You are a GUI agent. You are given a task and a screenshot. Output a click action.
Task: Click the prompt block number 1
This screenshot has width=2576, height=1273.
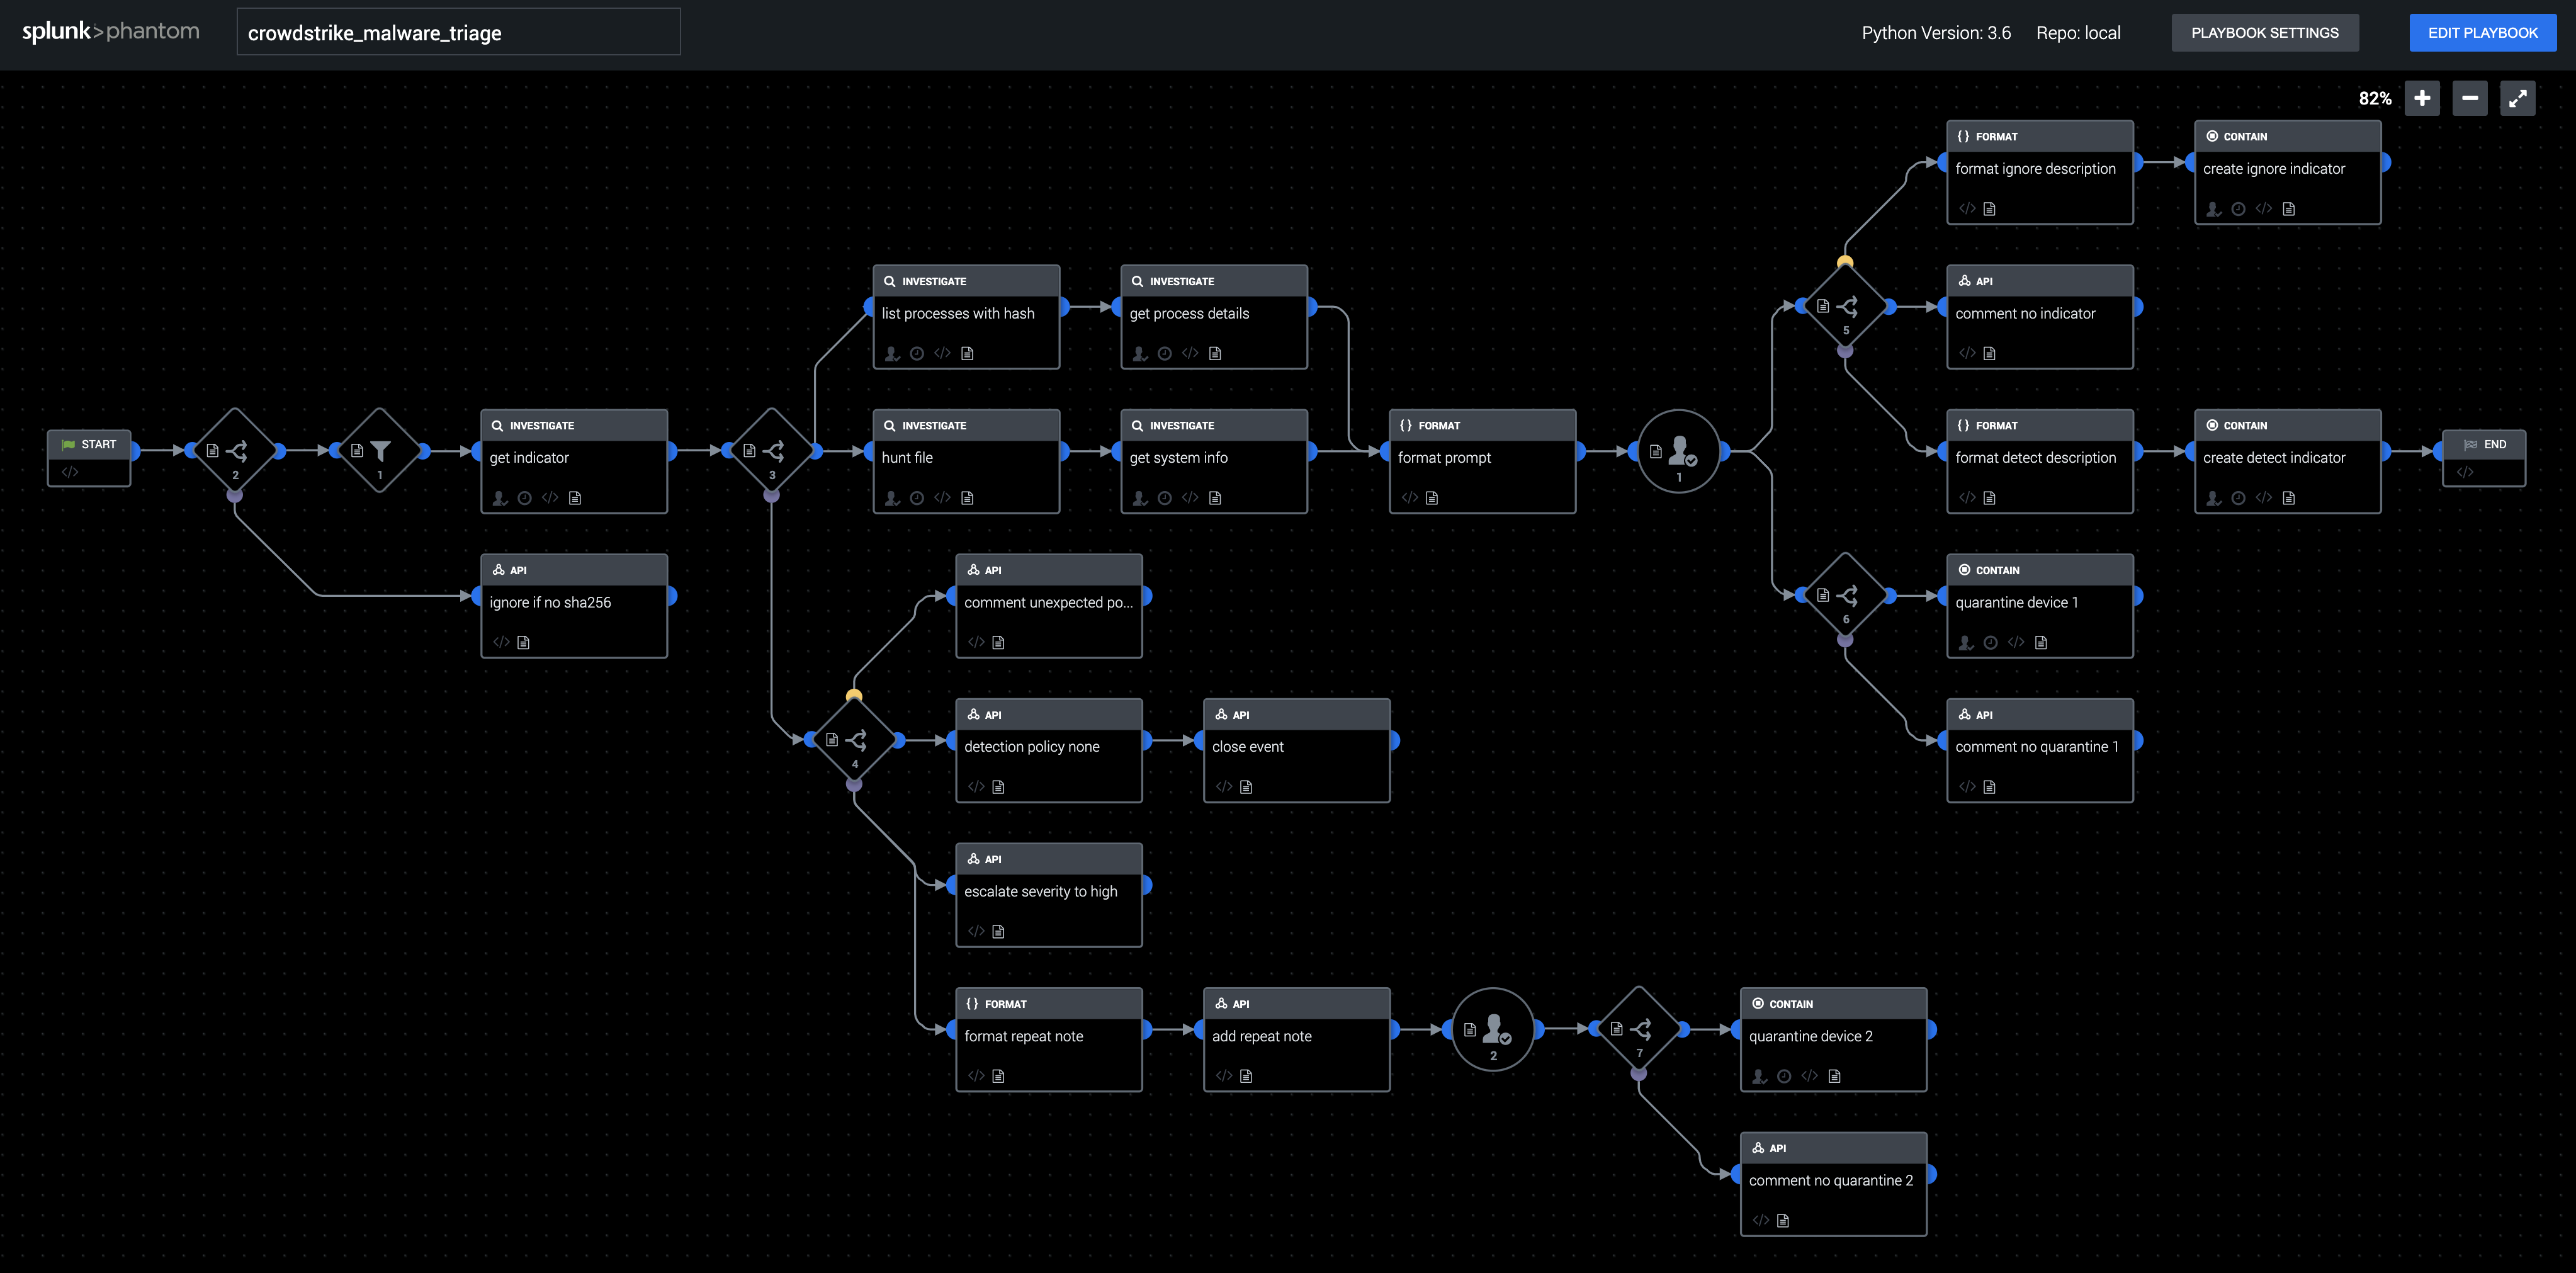click(x=1678, y=452)
